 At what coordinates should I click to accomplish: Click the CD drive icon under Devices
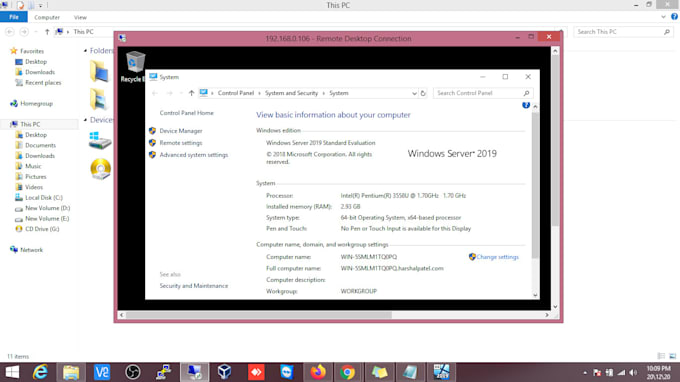point(101,169)
